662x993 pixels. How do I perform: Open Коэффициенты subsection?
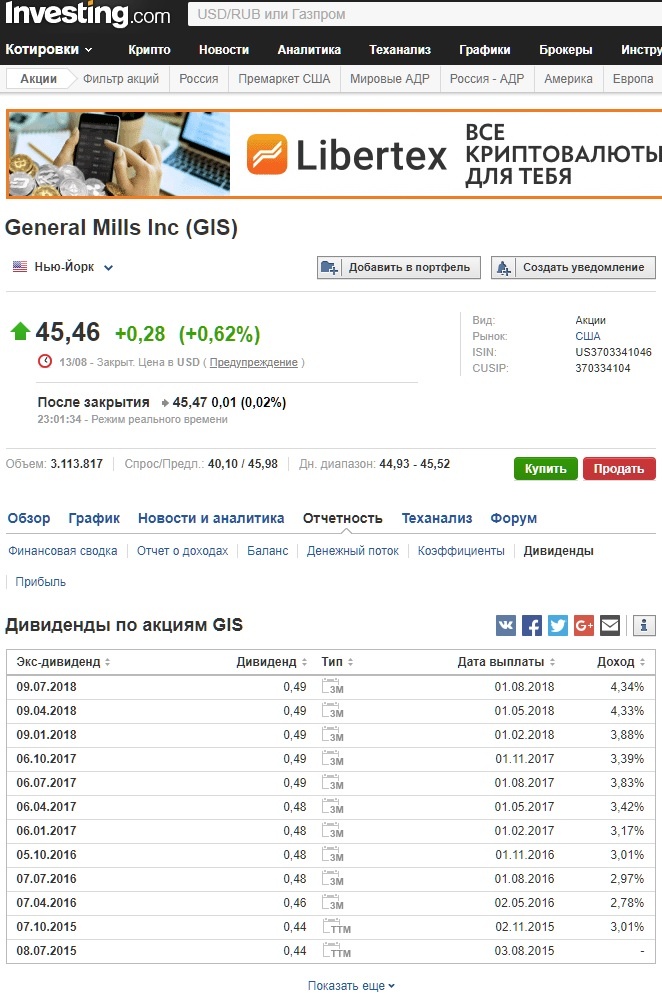pyautogui.click(x=461, y=551)
